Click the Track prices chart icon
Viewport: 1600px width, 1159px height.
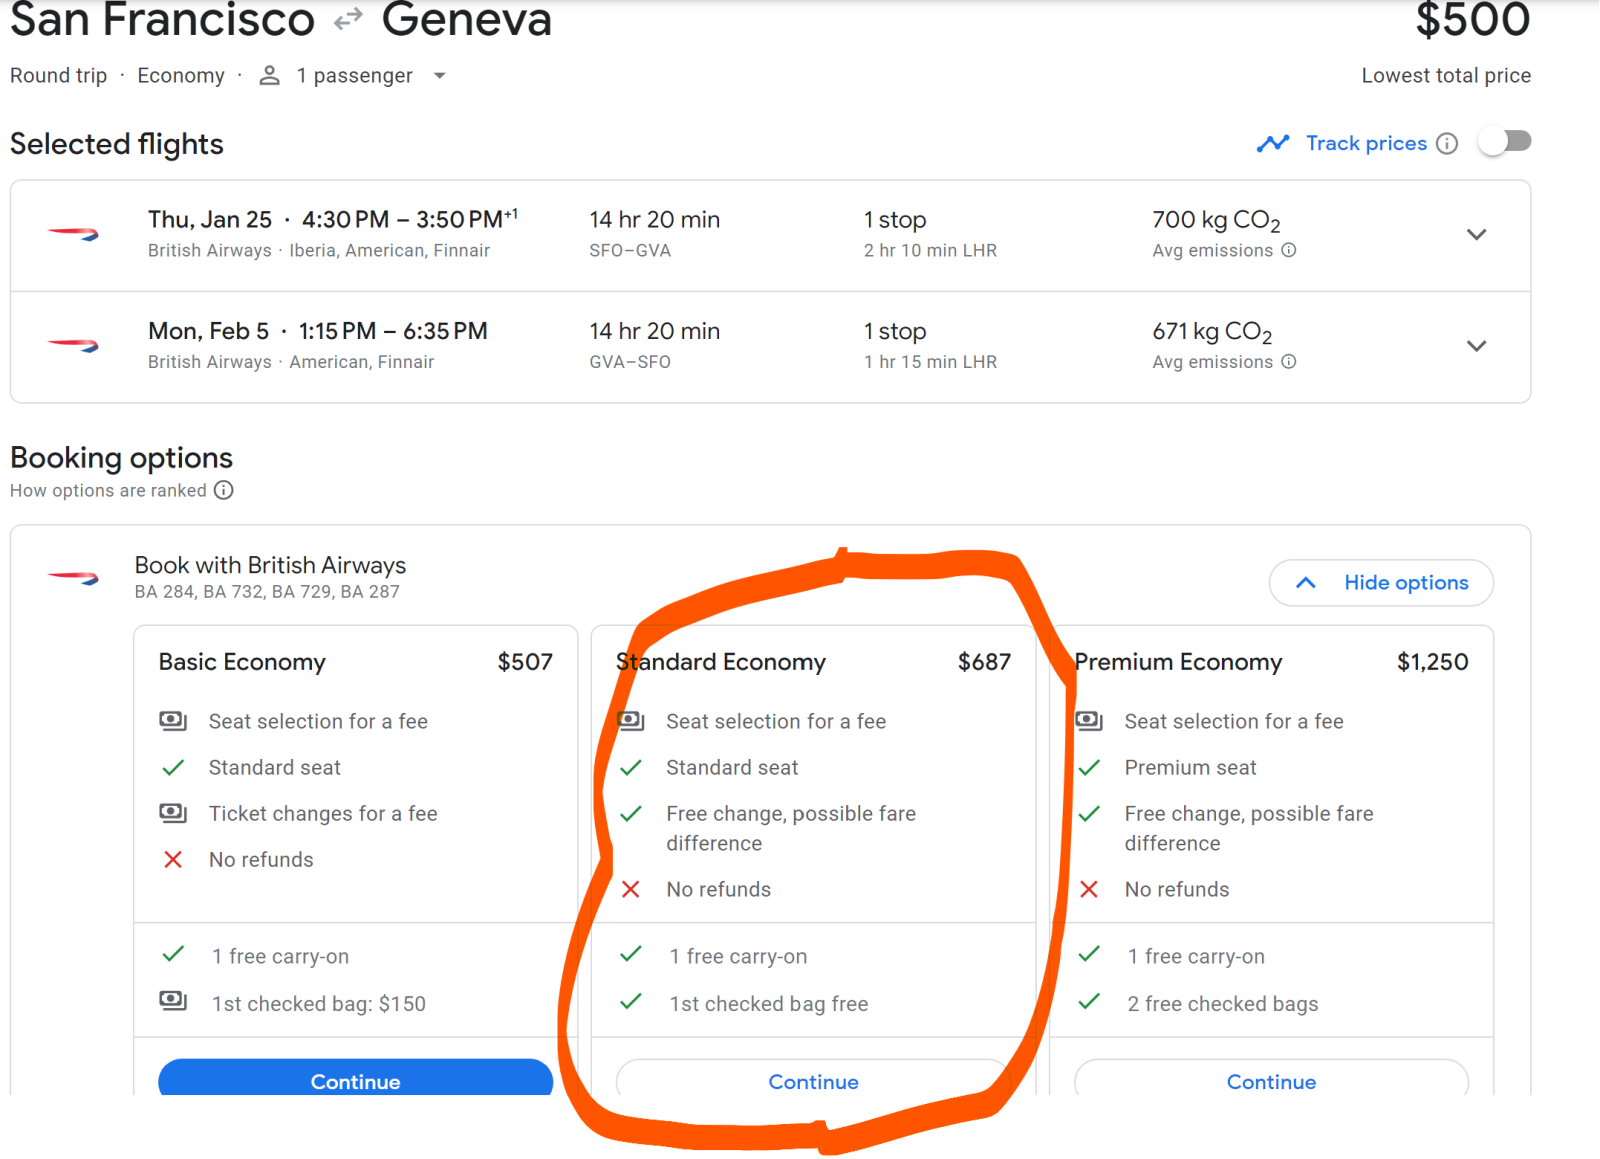1272,144
